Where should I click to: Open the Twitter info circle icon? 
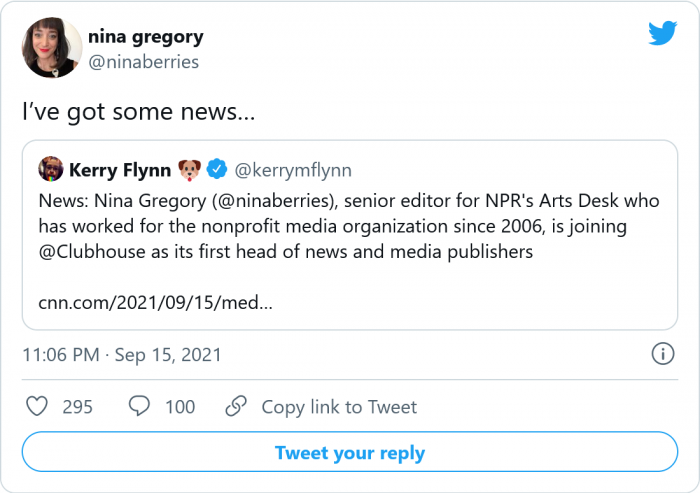coord(662,354)
